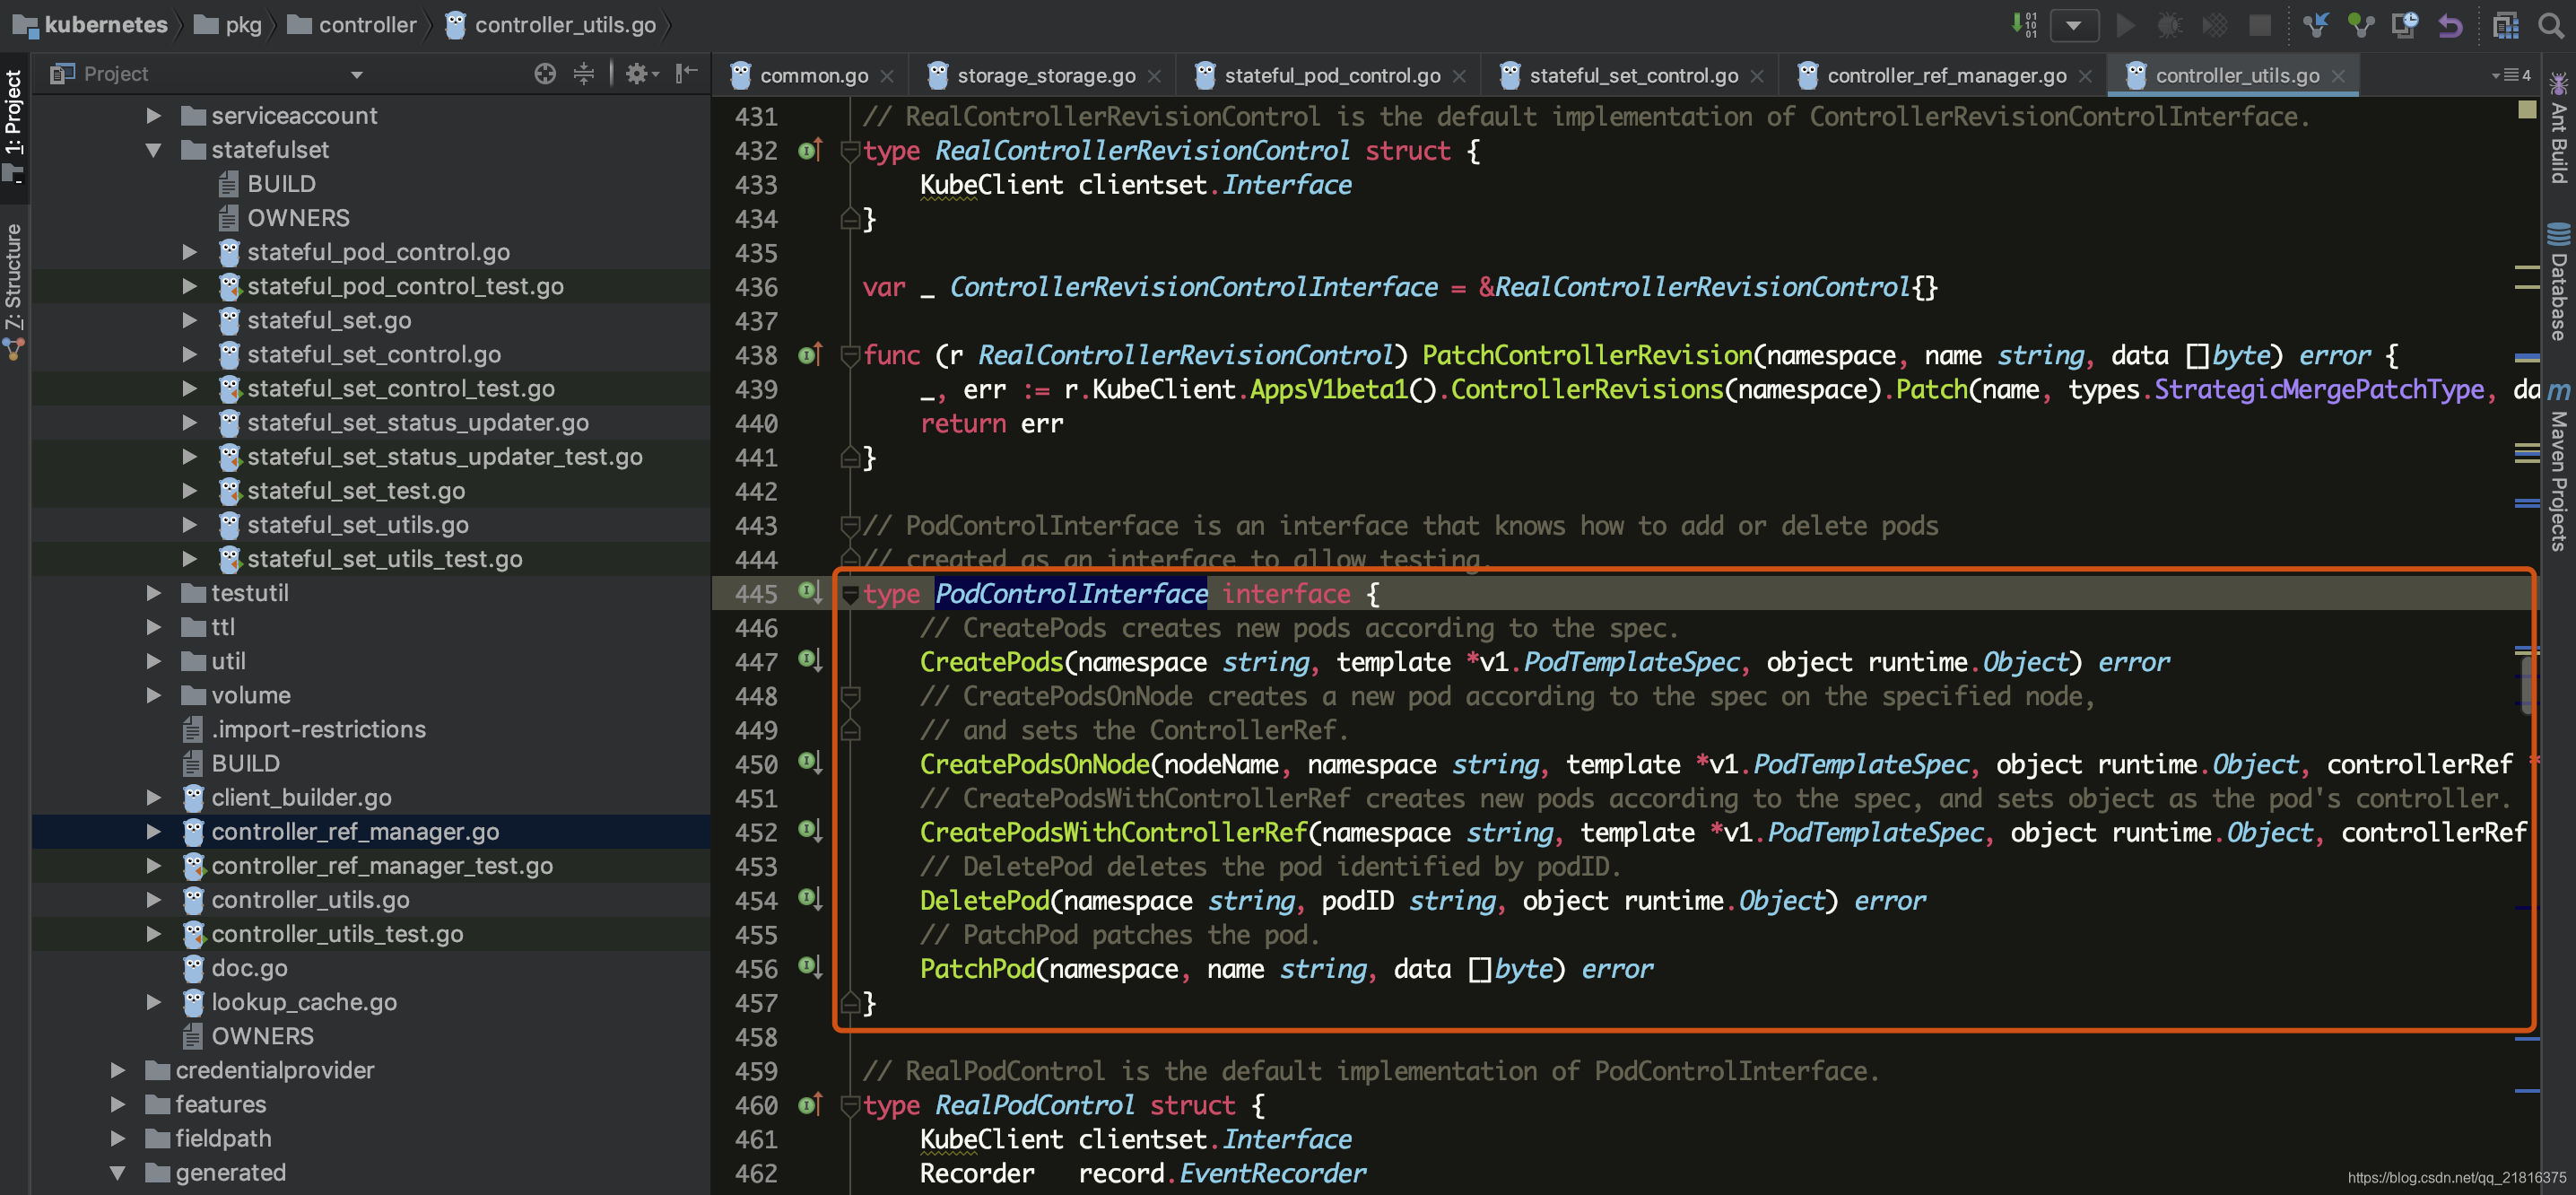The width and height of the screenshot is (2576, 1195).
Task: Select controller_utils_test.go in the tree
Action: point(337,934)
